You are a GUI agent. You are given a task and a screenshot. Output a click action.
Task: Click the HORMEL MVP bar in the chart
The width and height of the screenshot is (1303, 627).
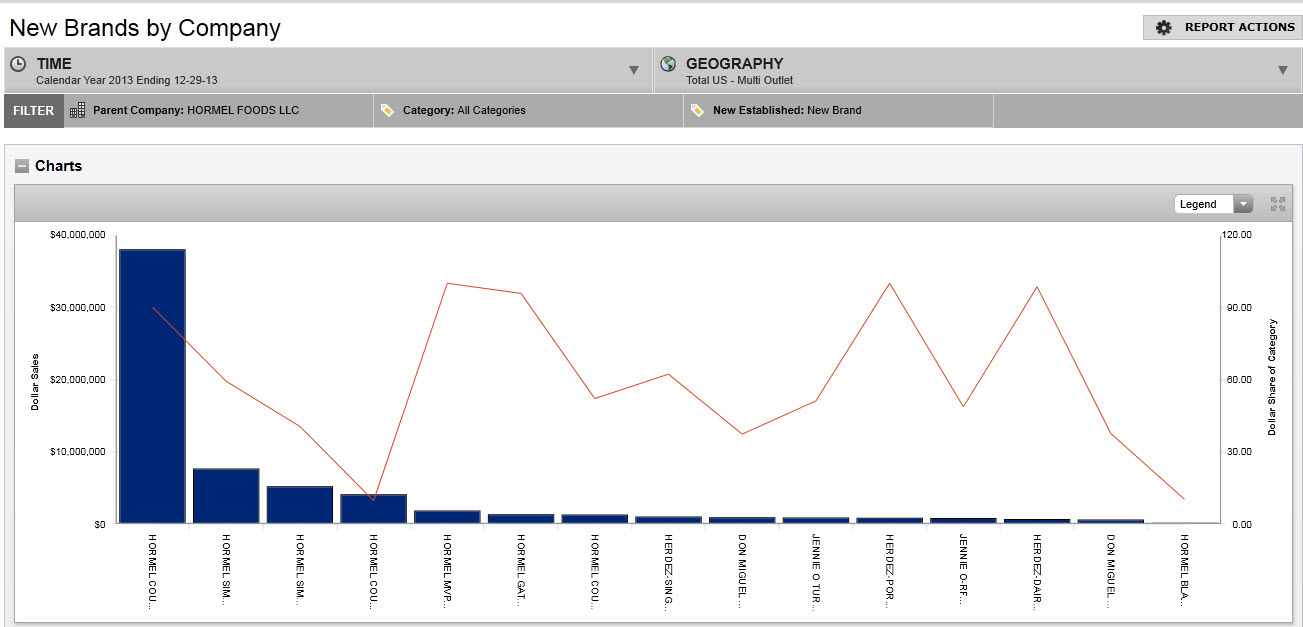(447, 517)
